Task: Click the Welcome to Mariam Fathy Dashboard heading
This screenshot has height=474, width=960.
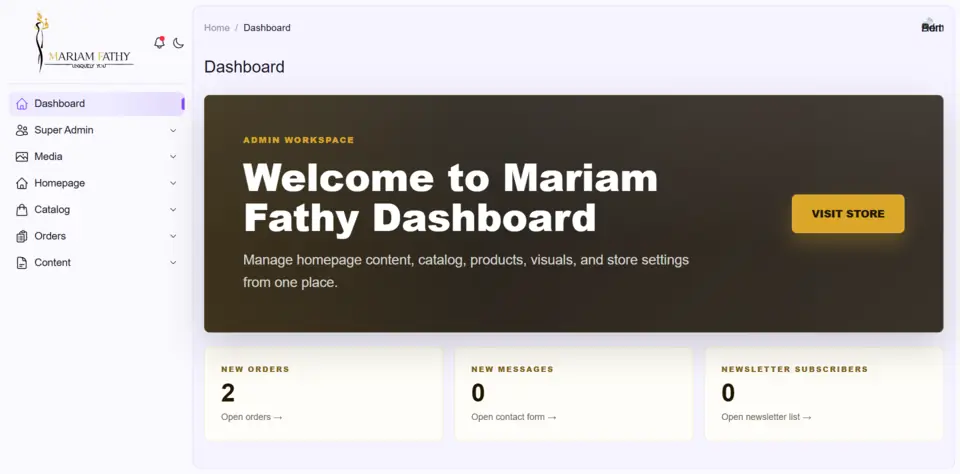Action: click(451, 197)
